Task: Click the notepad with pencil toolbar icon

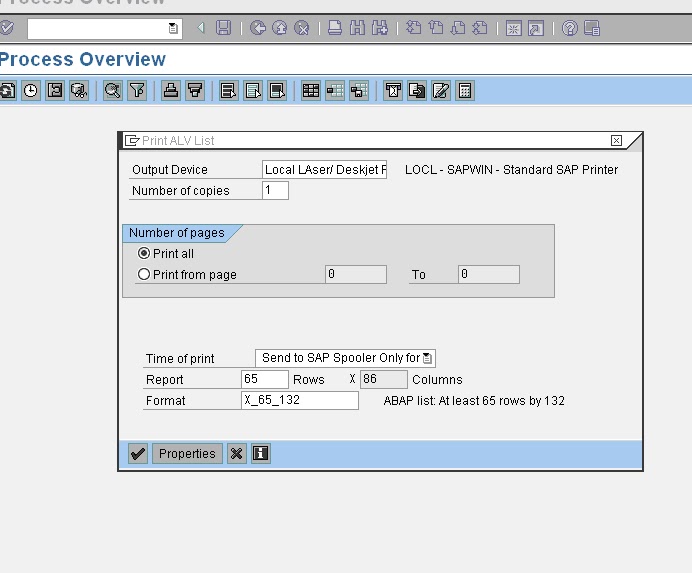Action: click(441, 90)
